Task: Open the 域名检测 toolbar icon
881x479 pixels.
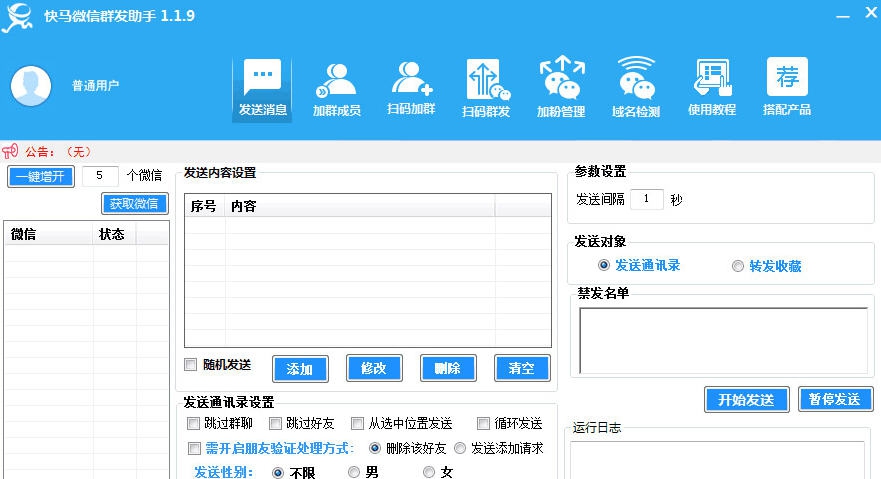Action: (x=635, y=87)
